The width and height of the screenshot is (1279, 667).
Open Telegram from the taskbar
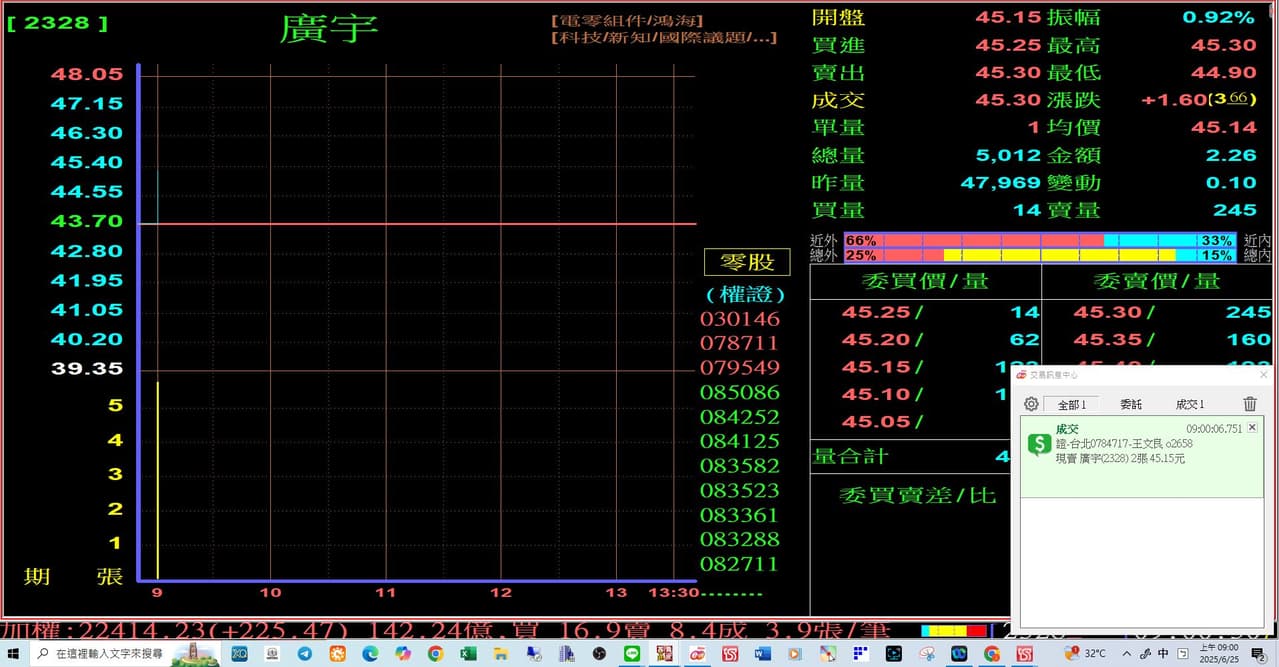305,654
